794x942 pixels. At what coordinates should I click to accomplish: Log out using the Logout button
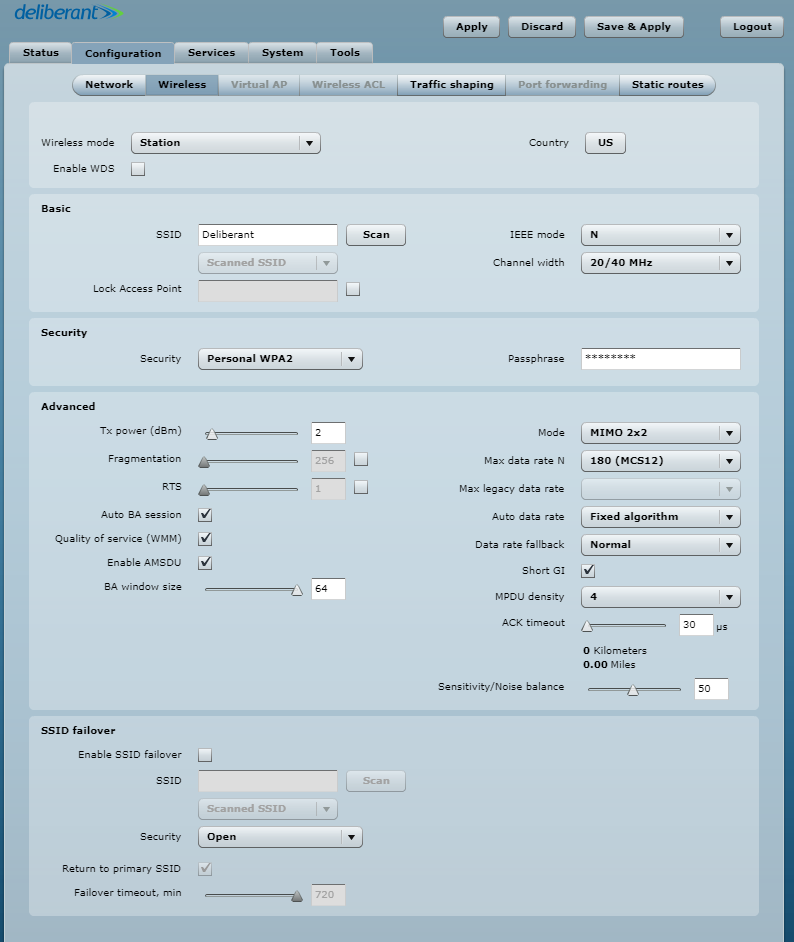(x=751, y=27)
